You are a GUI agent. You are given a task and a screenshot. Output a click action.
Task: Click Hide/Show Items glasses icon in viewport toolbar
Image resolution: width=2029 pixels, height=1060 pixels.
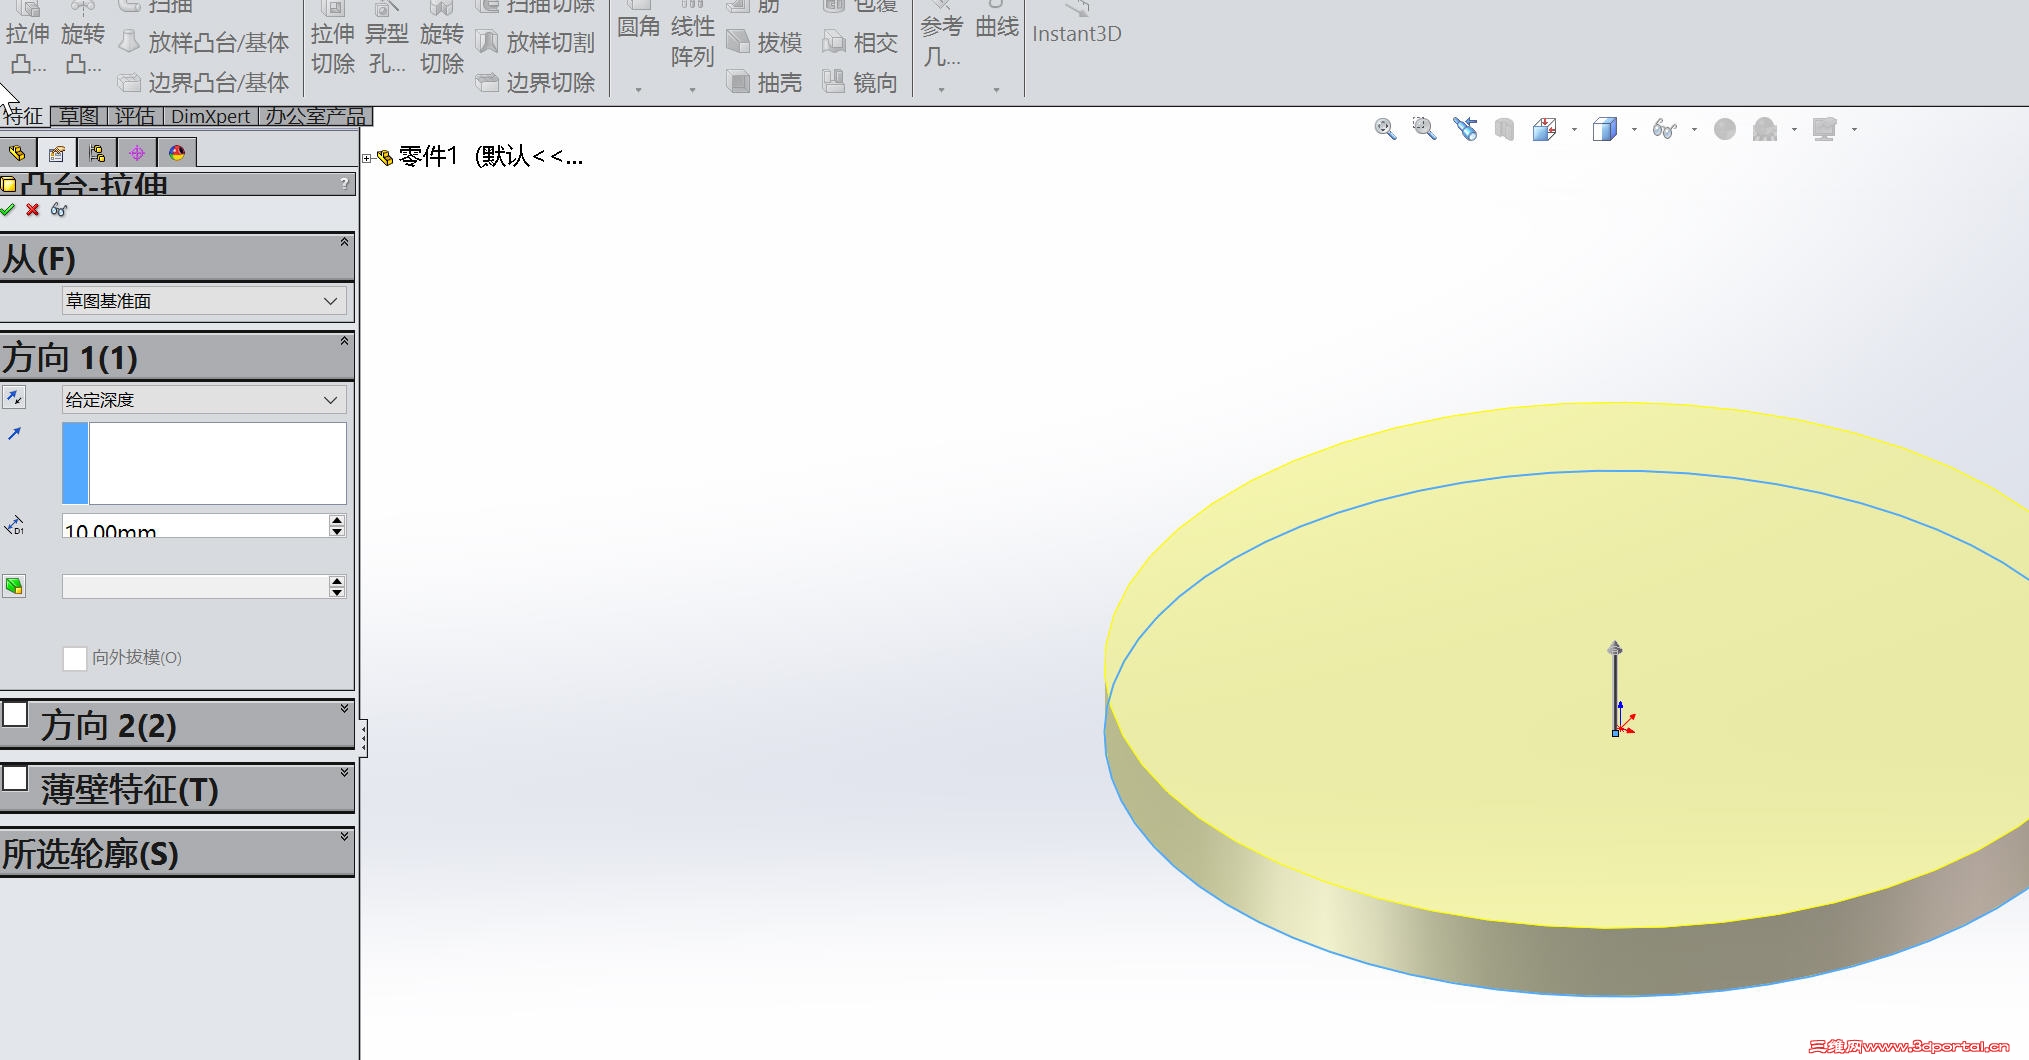pos(1665,129)
